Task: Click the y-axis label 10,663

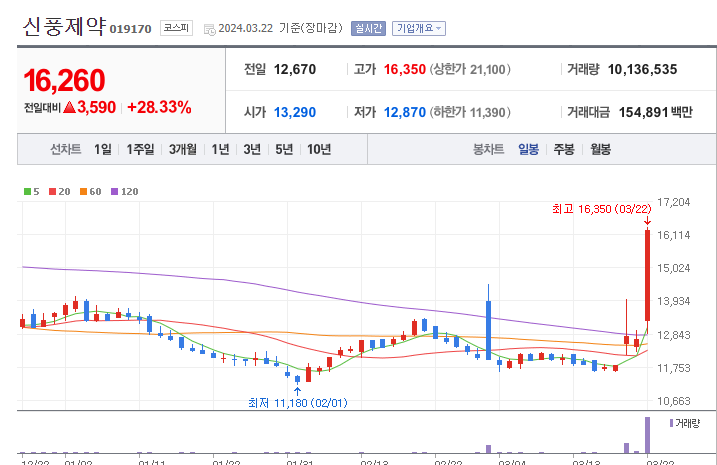Action: pos(674,401)
